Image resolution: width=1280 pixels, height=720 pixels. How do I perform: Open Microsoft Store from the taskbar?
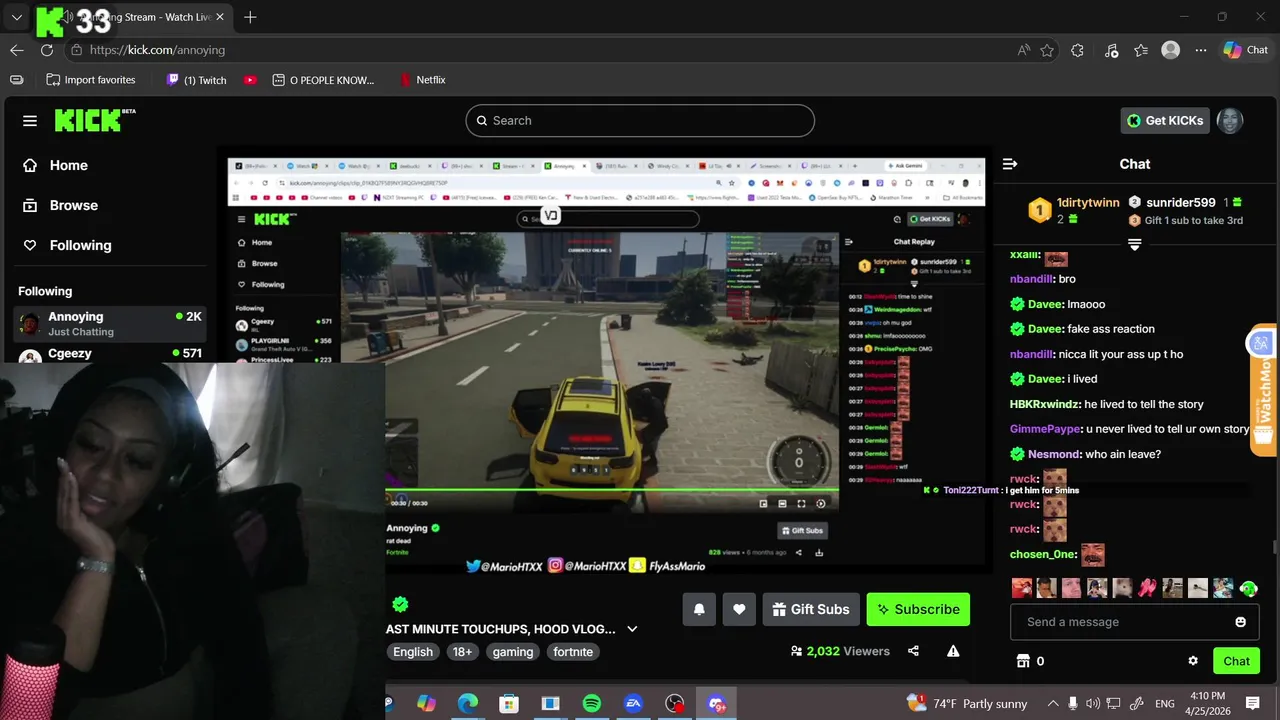(x=509, y=704)
